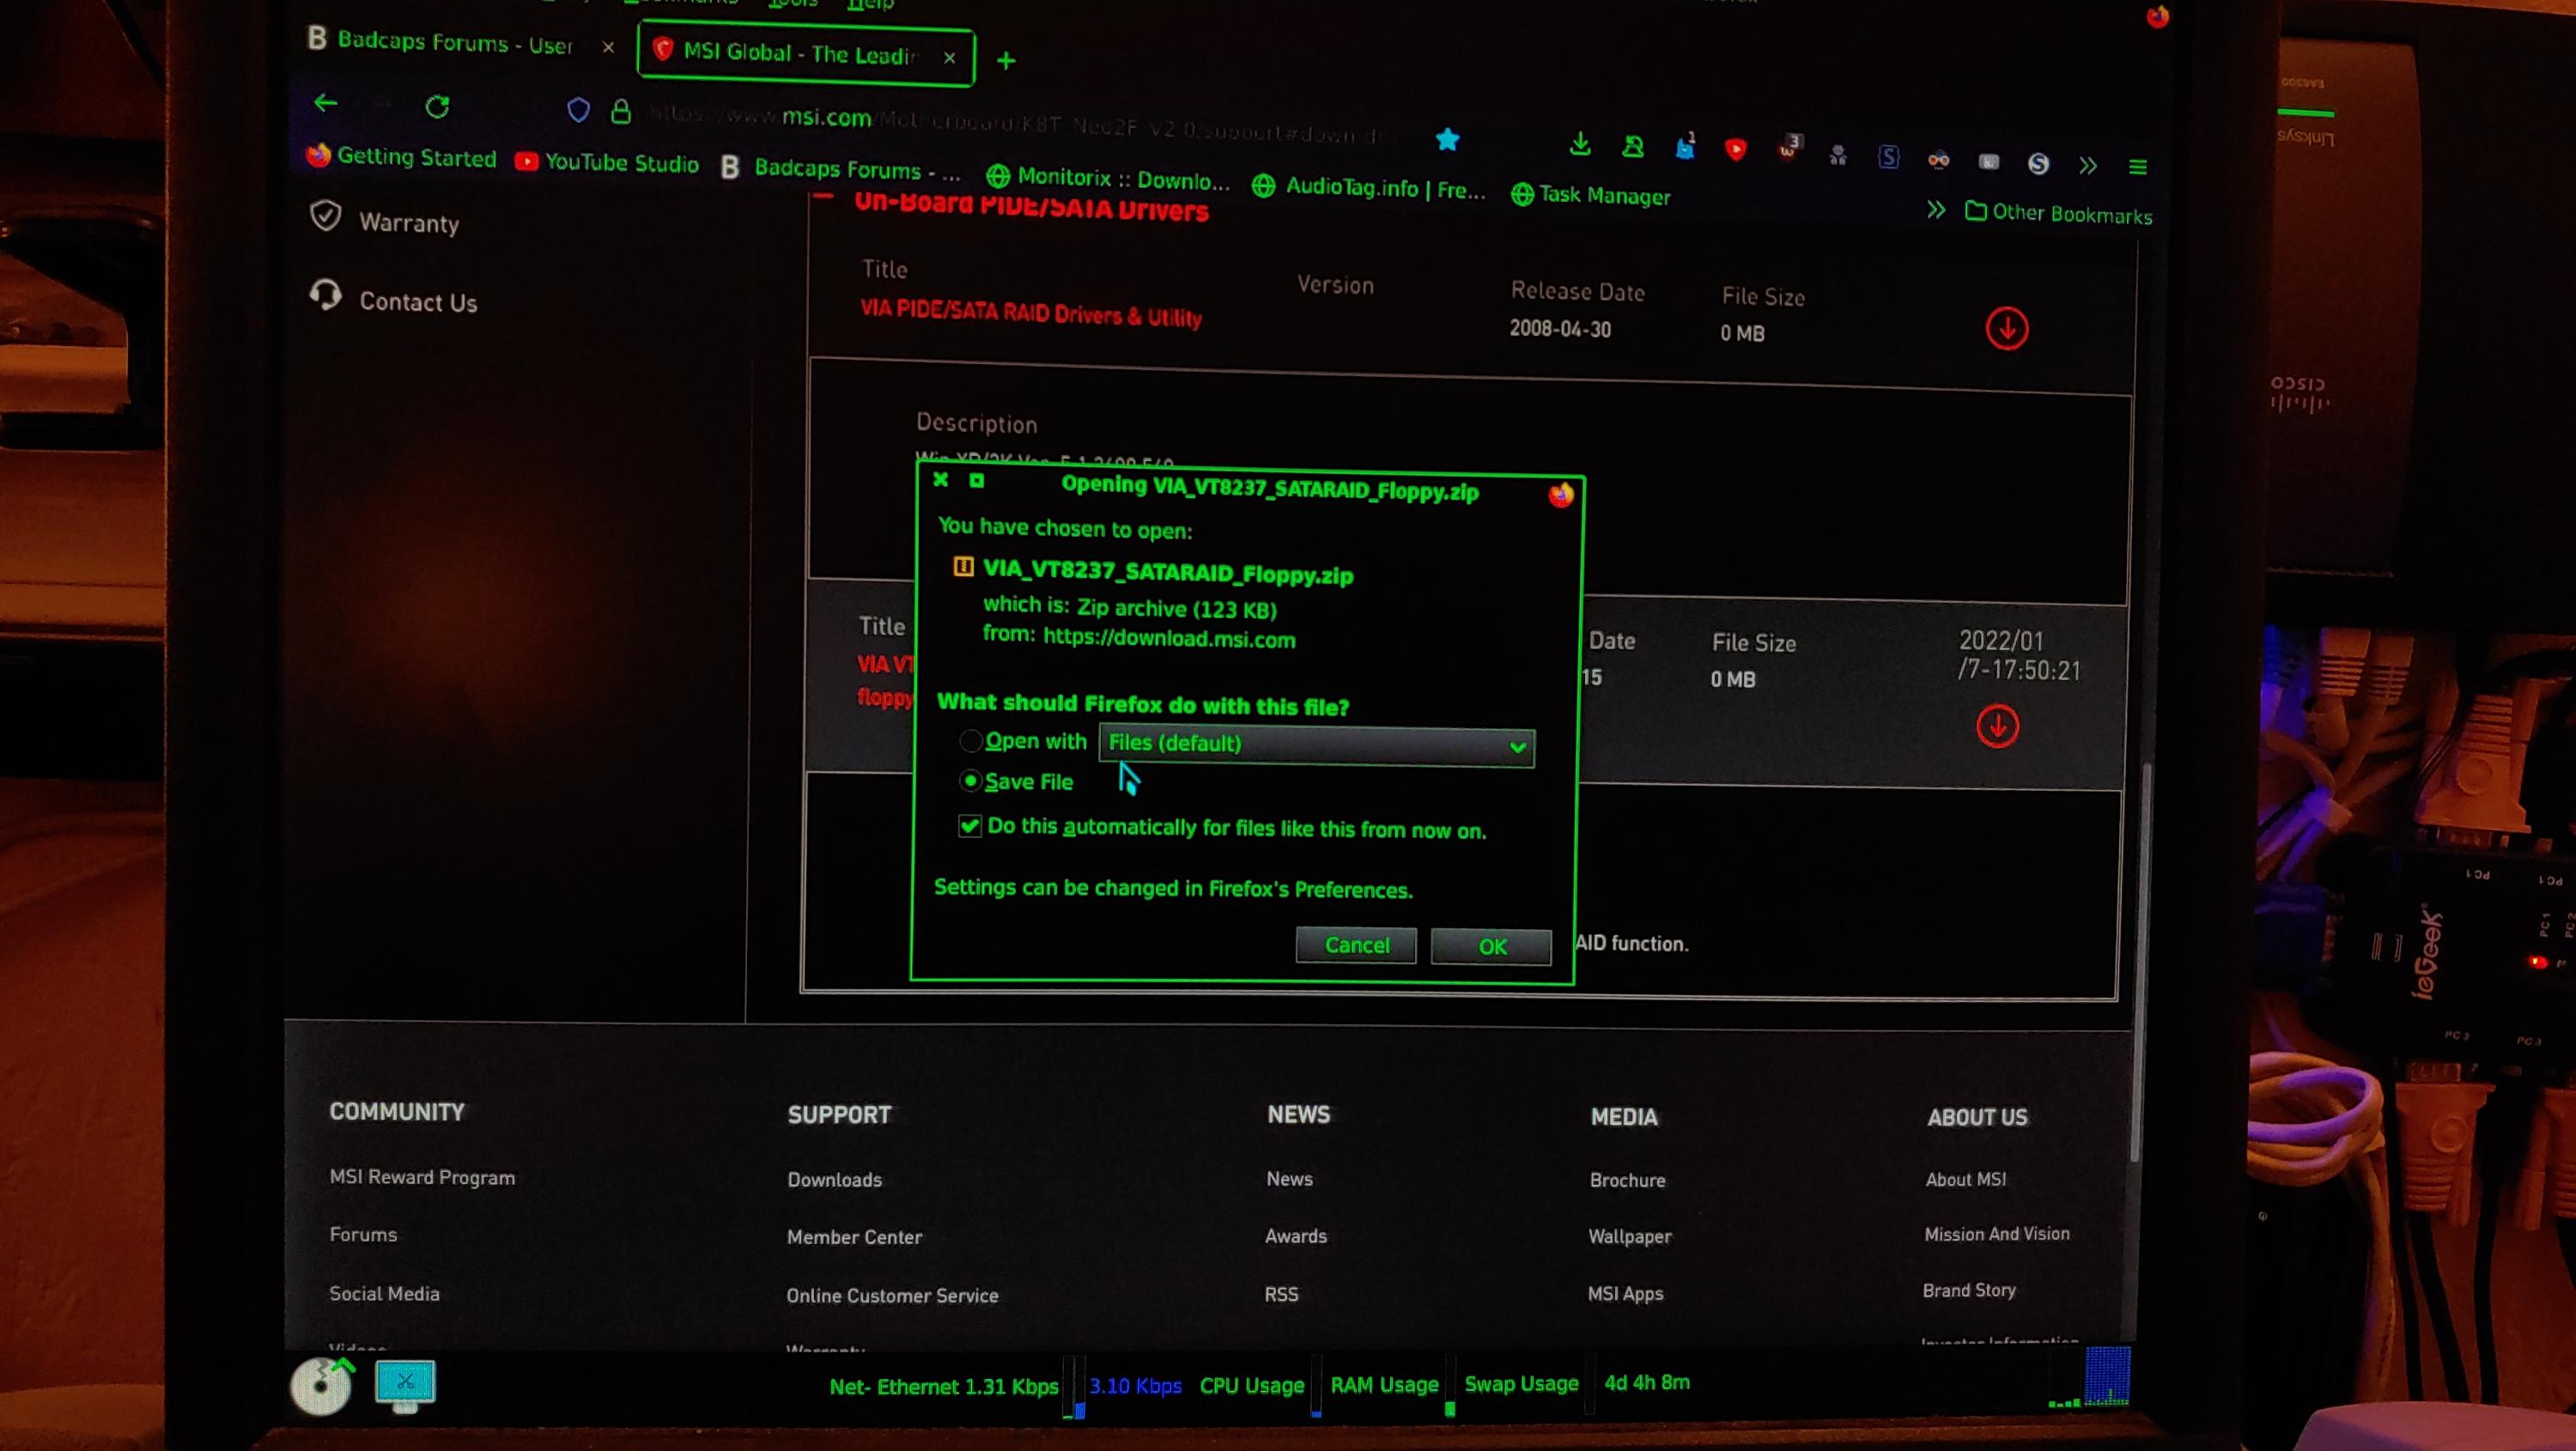
Task: Expand the Files (default) dropdown
Action: pyautogui.click(x=1316, y=745)
